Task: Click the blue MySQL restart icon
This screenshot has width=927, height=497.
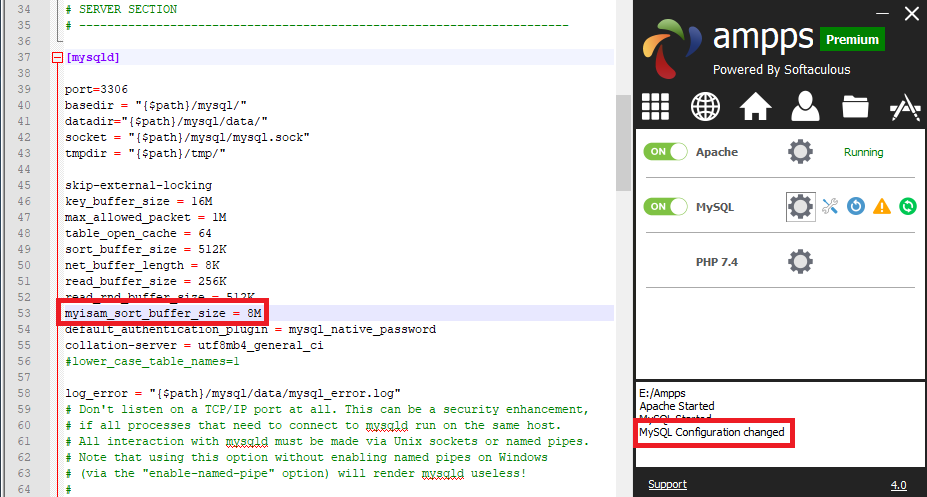Action: point(856,207)
